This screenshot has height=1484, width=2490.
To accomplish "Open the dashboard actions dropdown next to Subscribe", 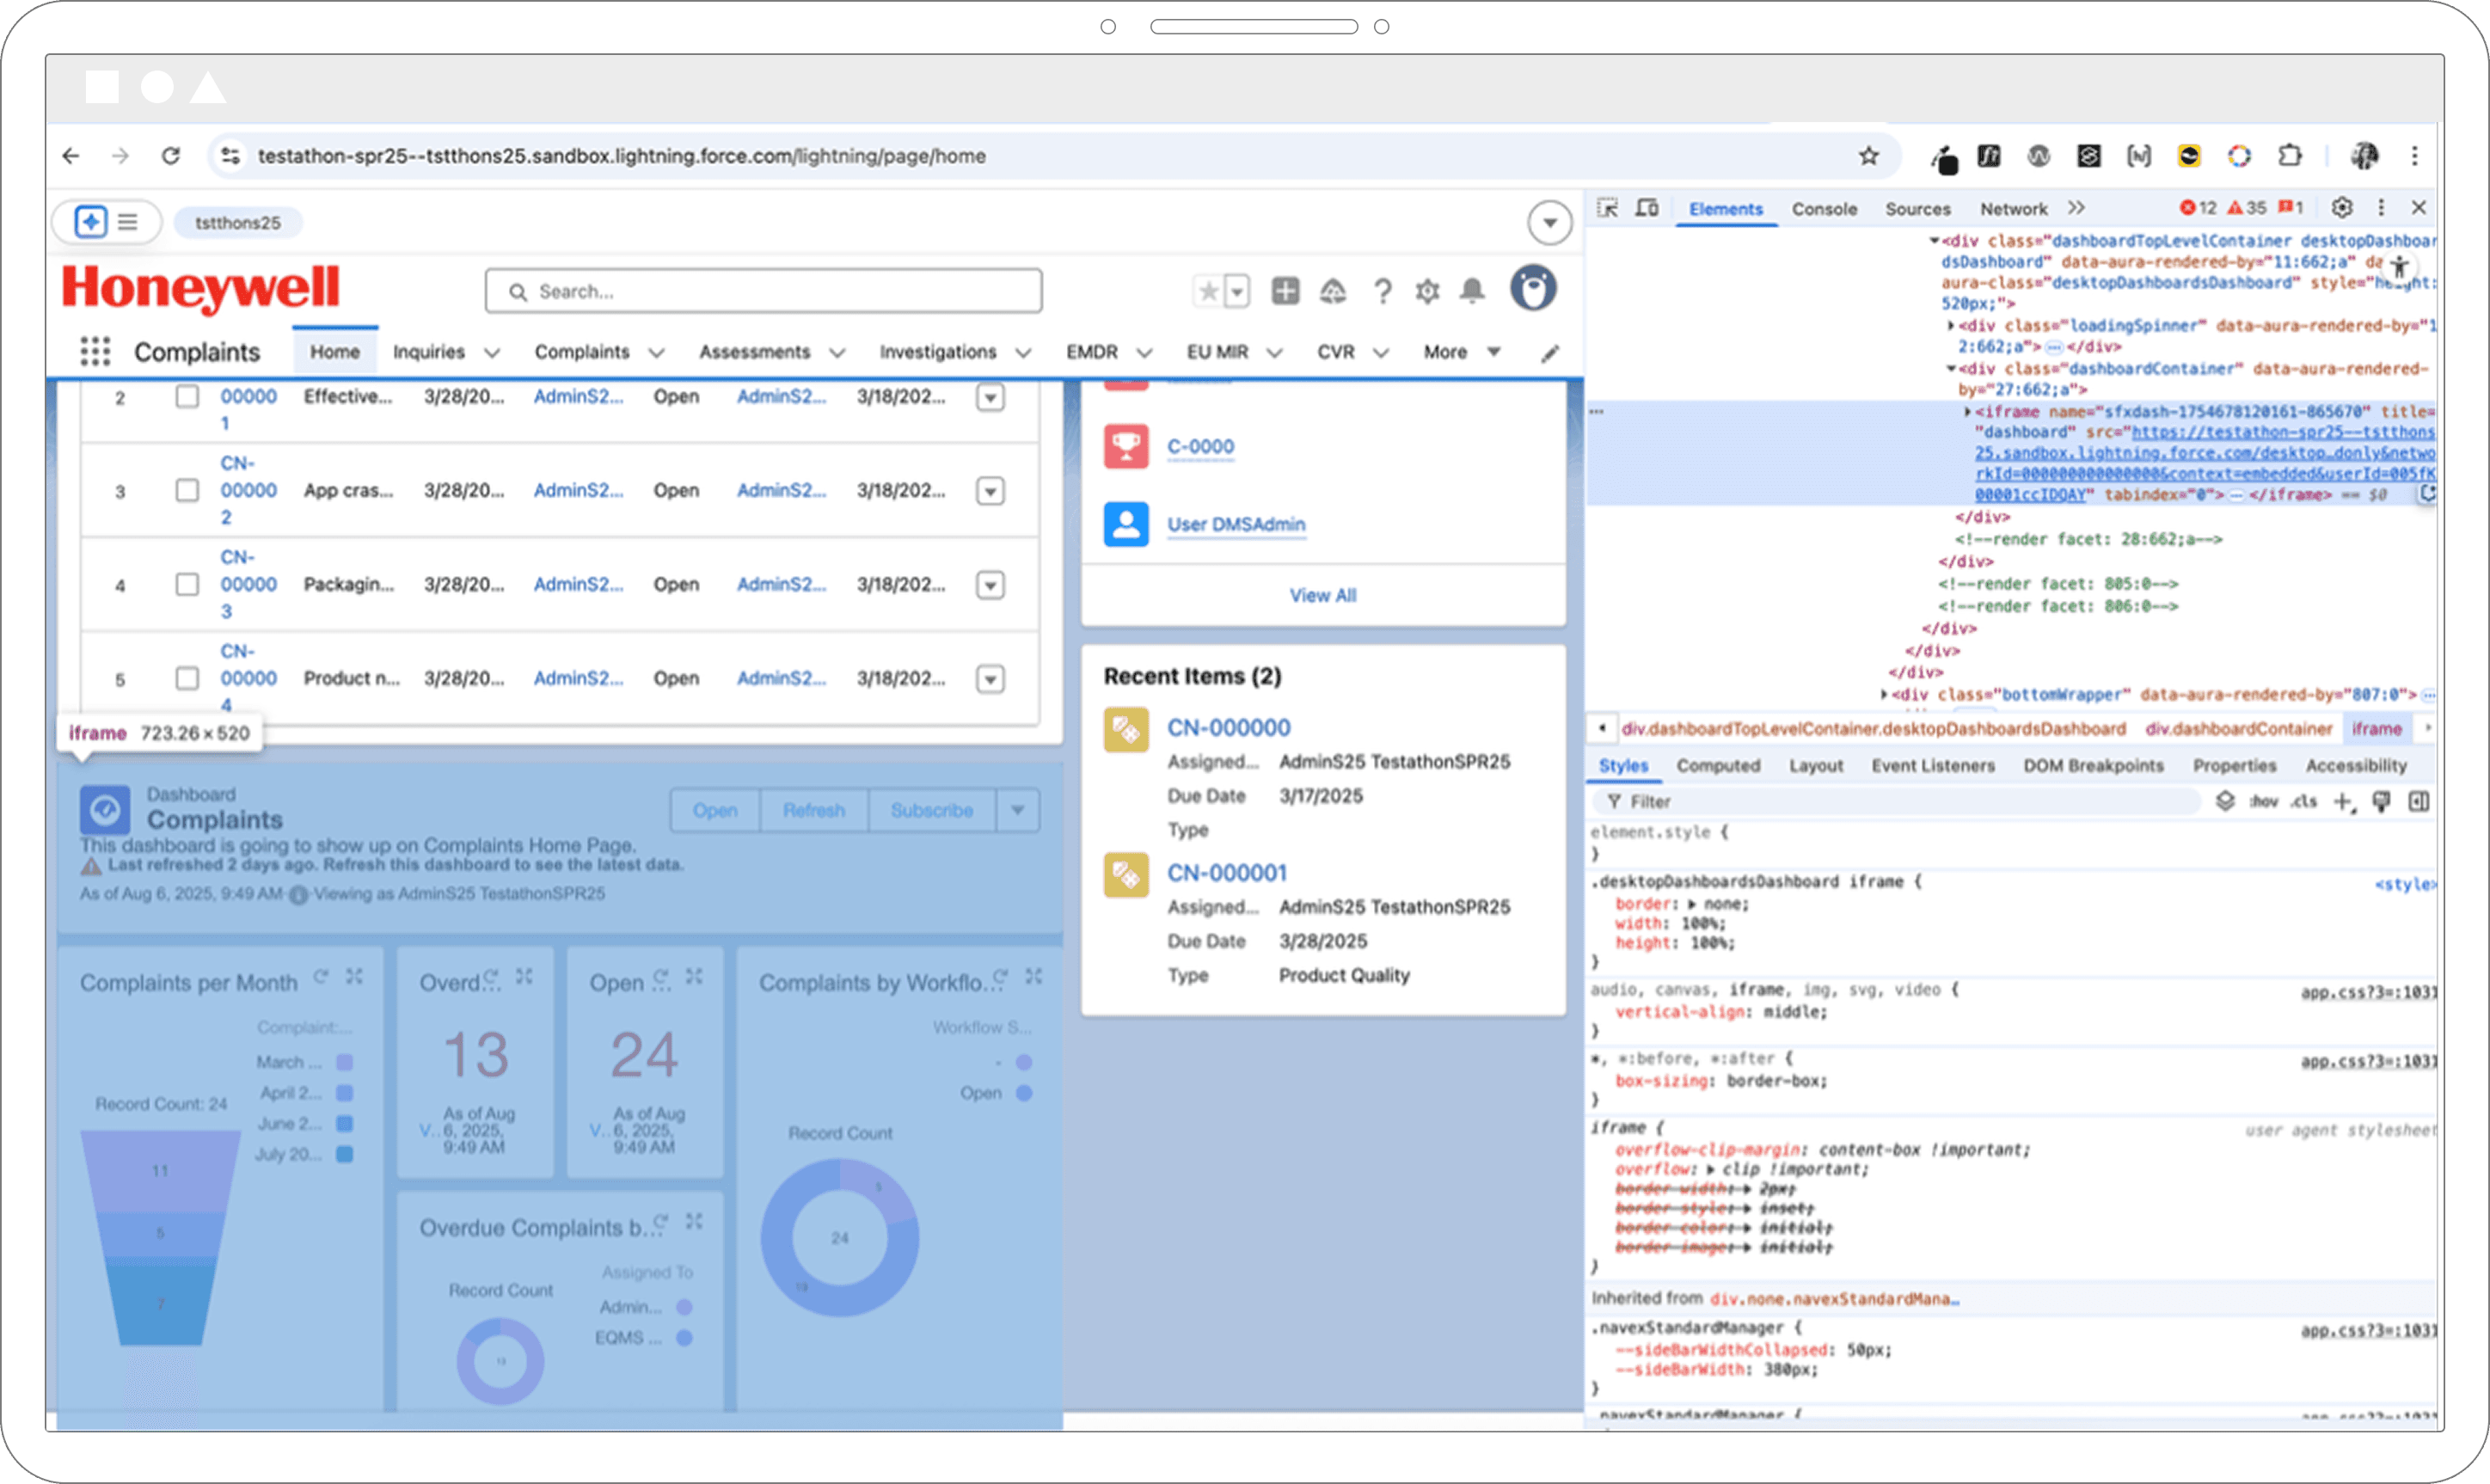I will [x=1018, y=810].
